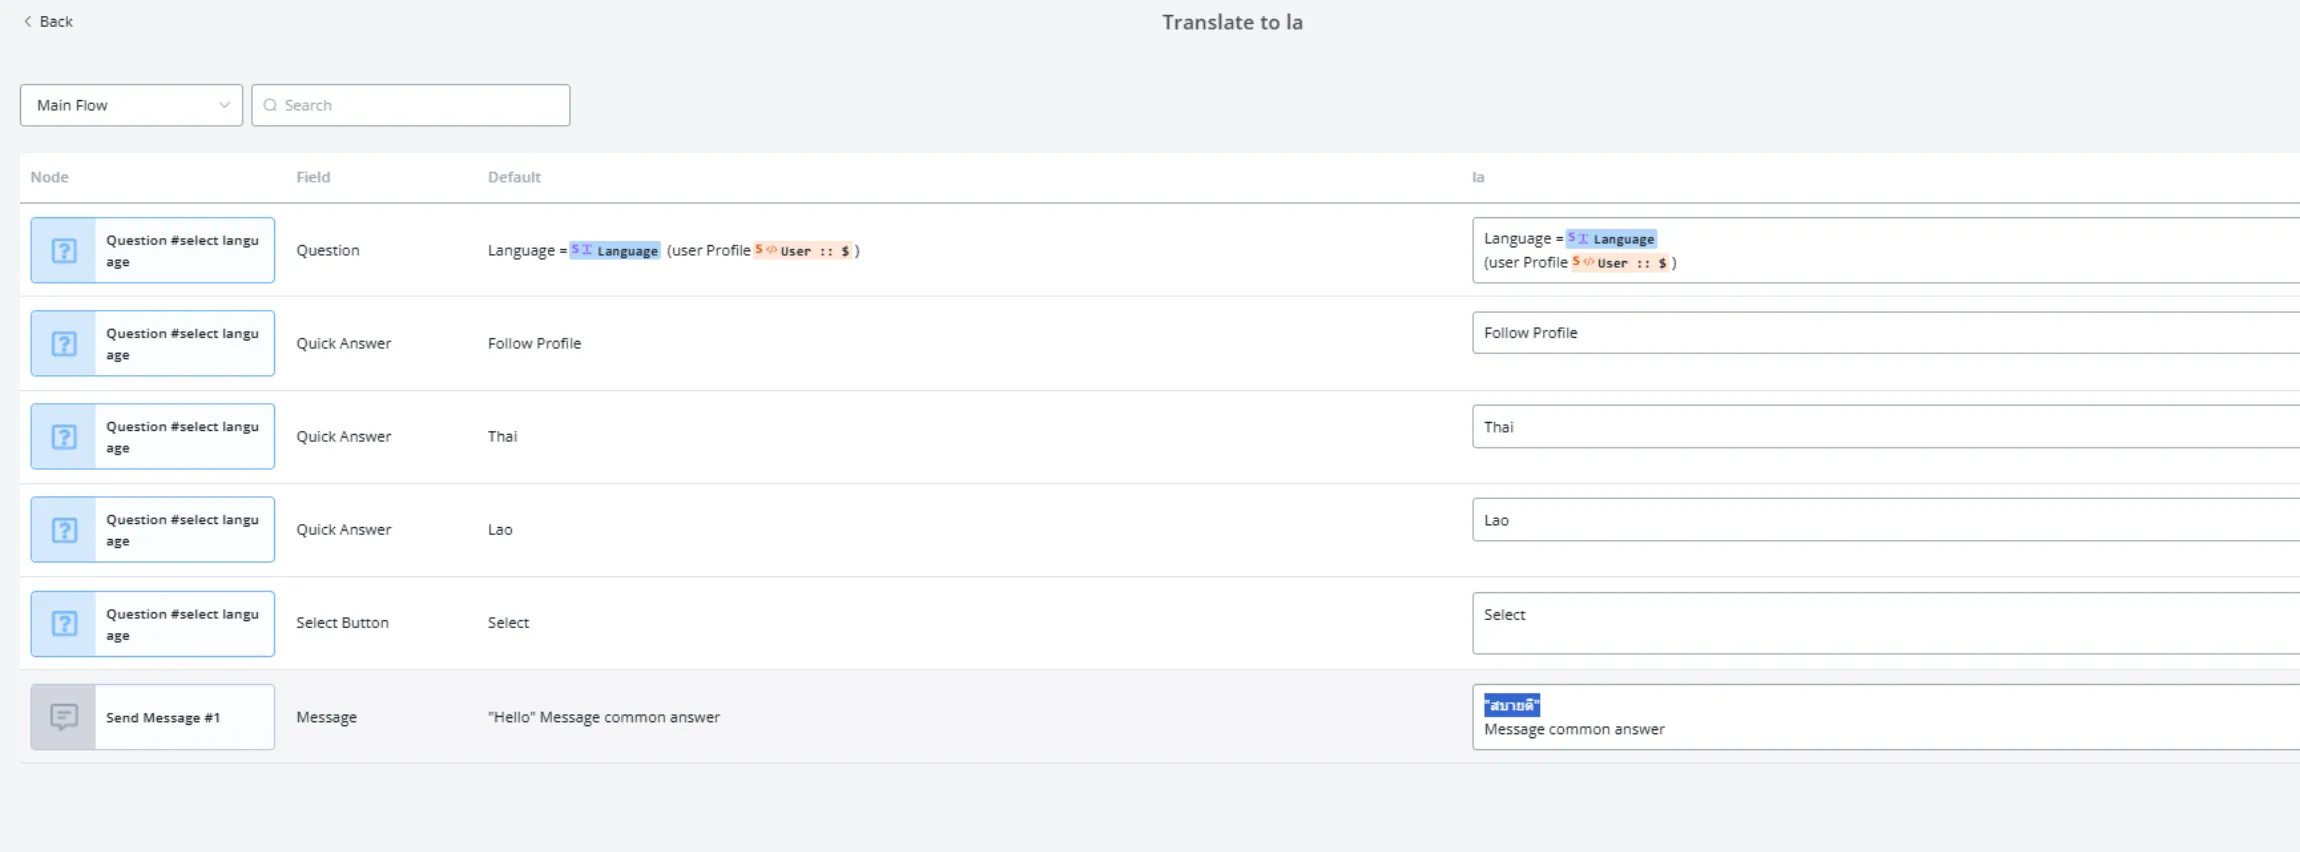
Task: Click the Field column header
Action: click(x=313, y=177)
